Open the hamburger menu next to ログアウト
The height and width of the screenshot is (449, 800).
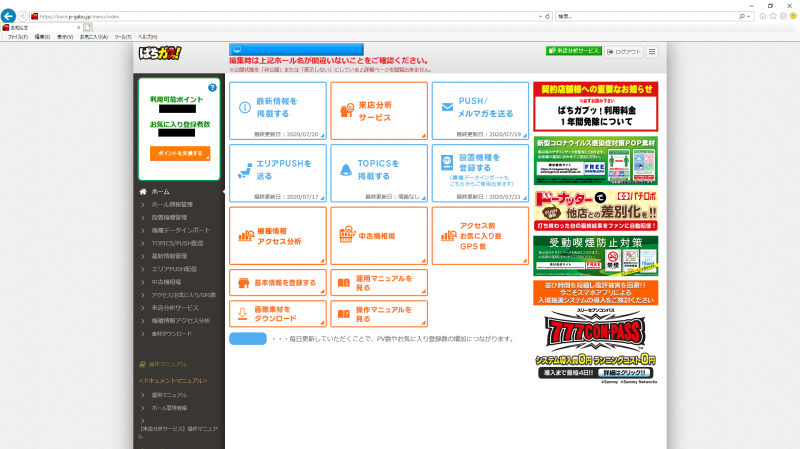pos(653,51)
